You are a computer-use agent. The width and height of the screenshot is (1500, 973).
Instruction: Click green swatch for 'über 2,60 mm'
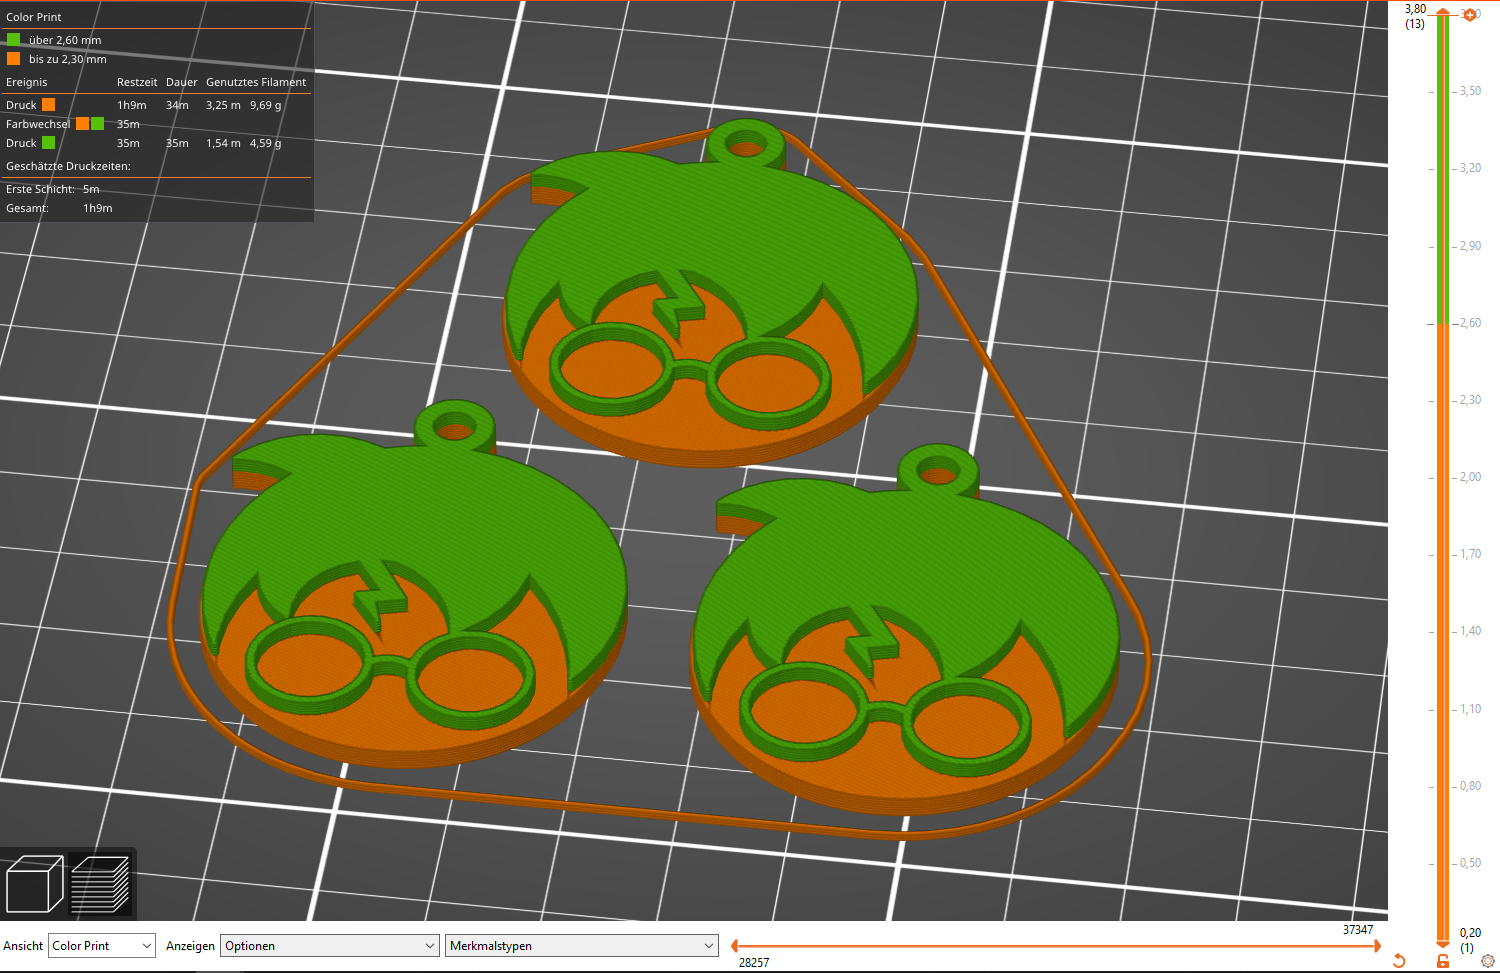click(13, 39)
